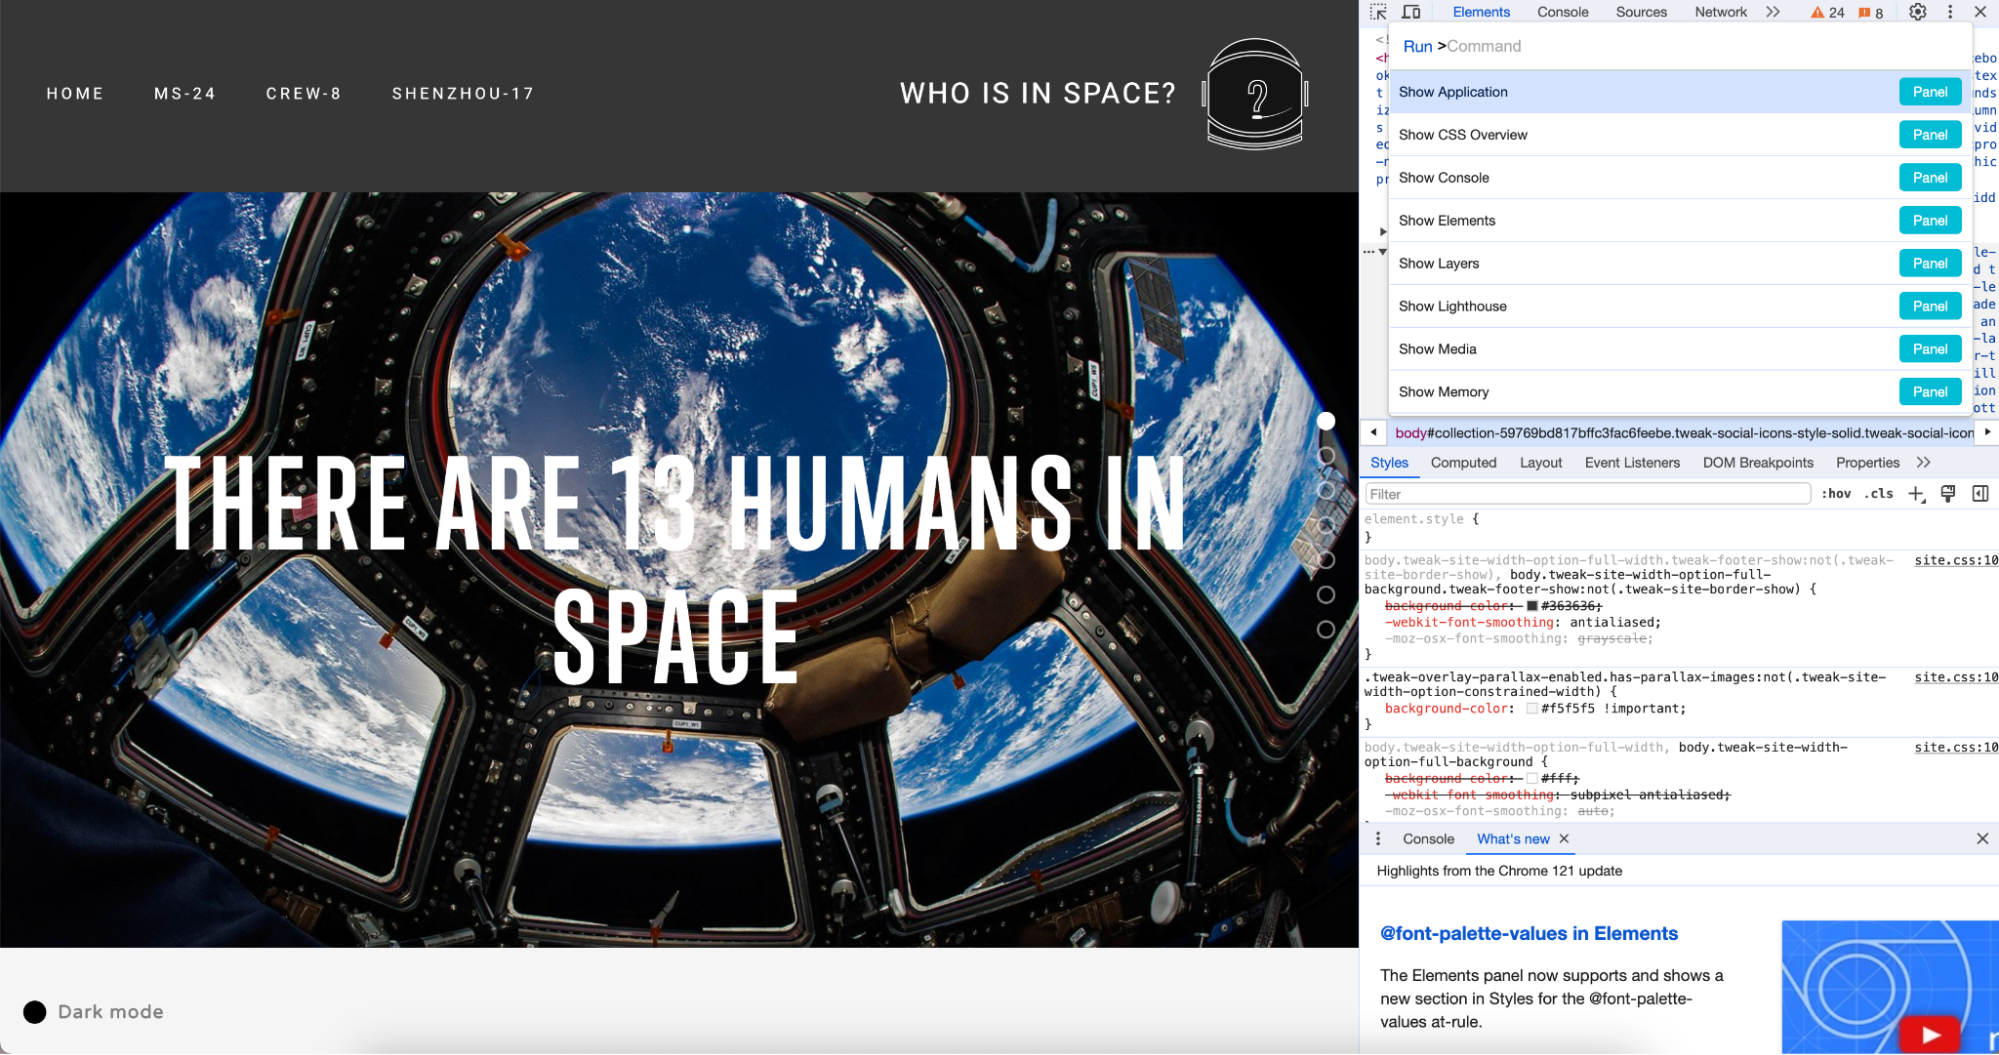Viewport: 1999px width, 1055px height.
Task: Open the element state brush icon
Action: tap(1947, 493)
